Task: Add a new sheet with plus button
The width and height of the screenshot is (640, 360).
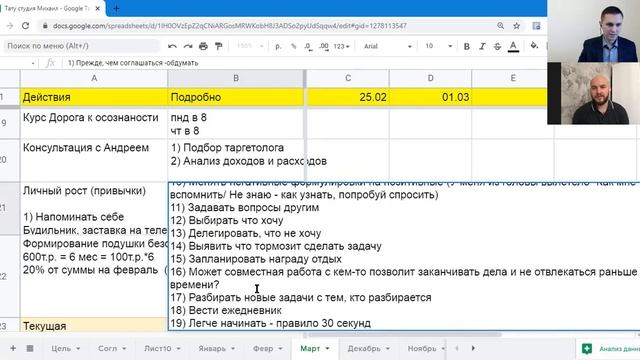Action: pyautogui.click(x=13, y=348)
